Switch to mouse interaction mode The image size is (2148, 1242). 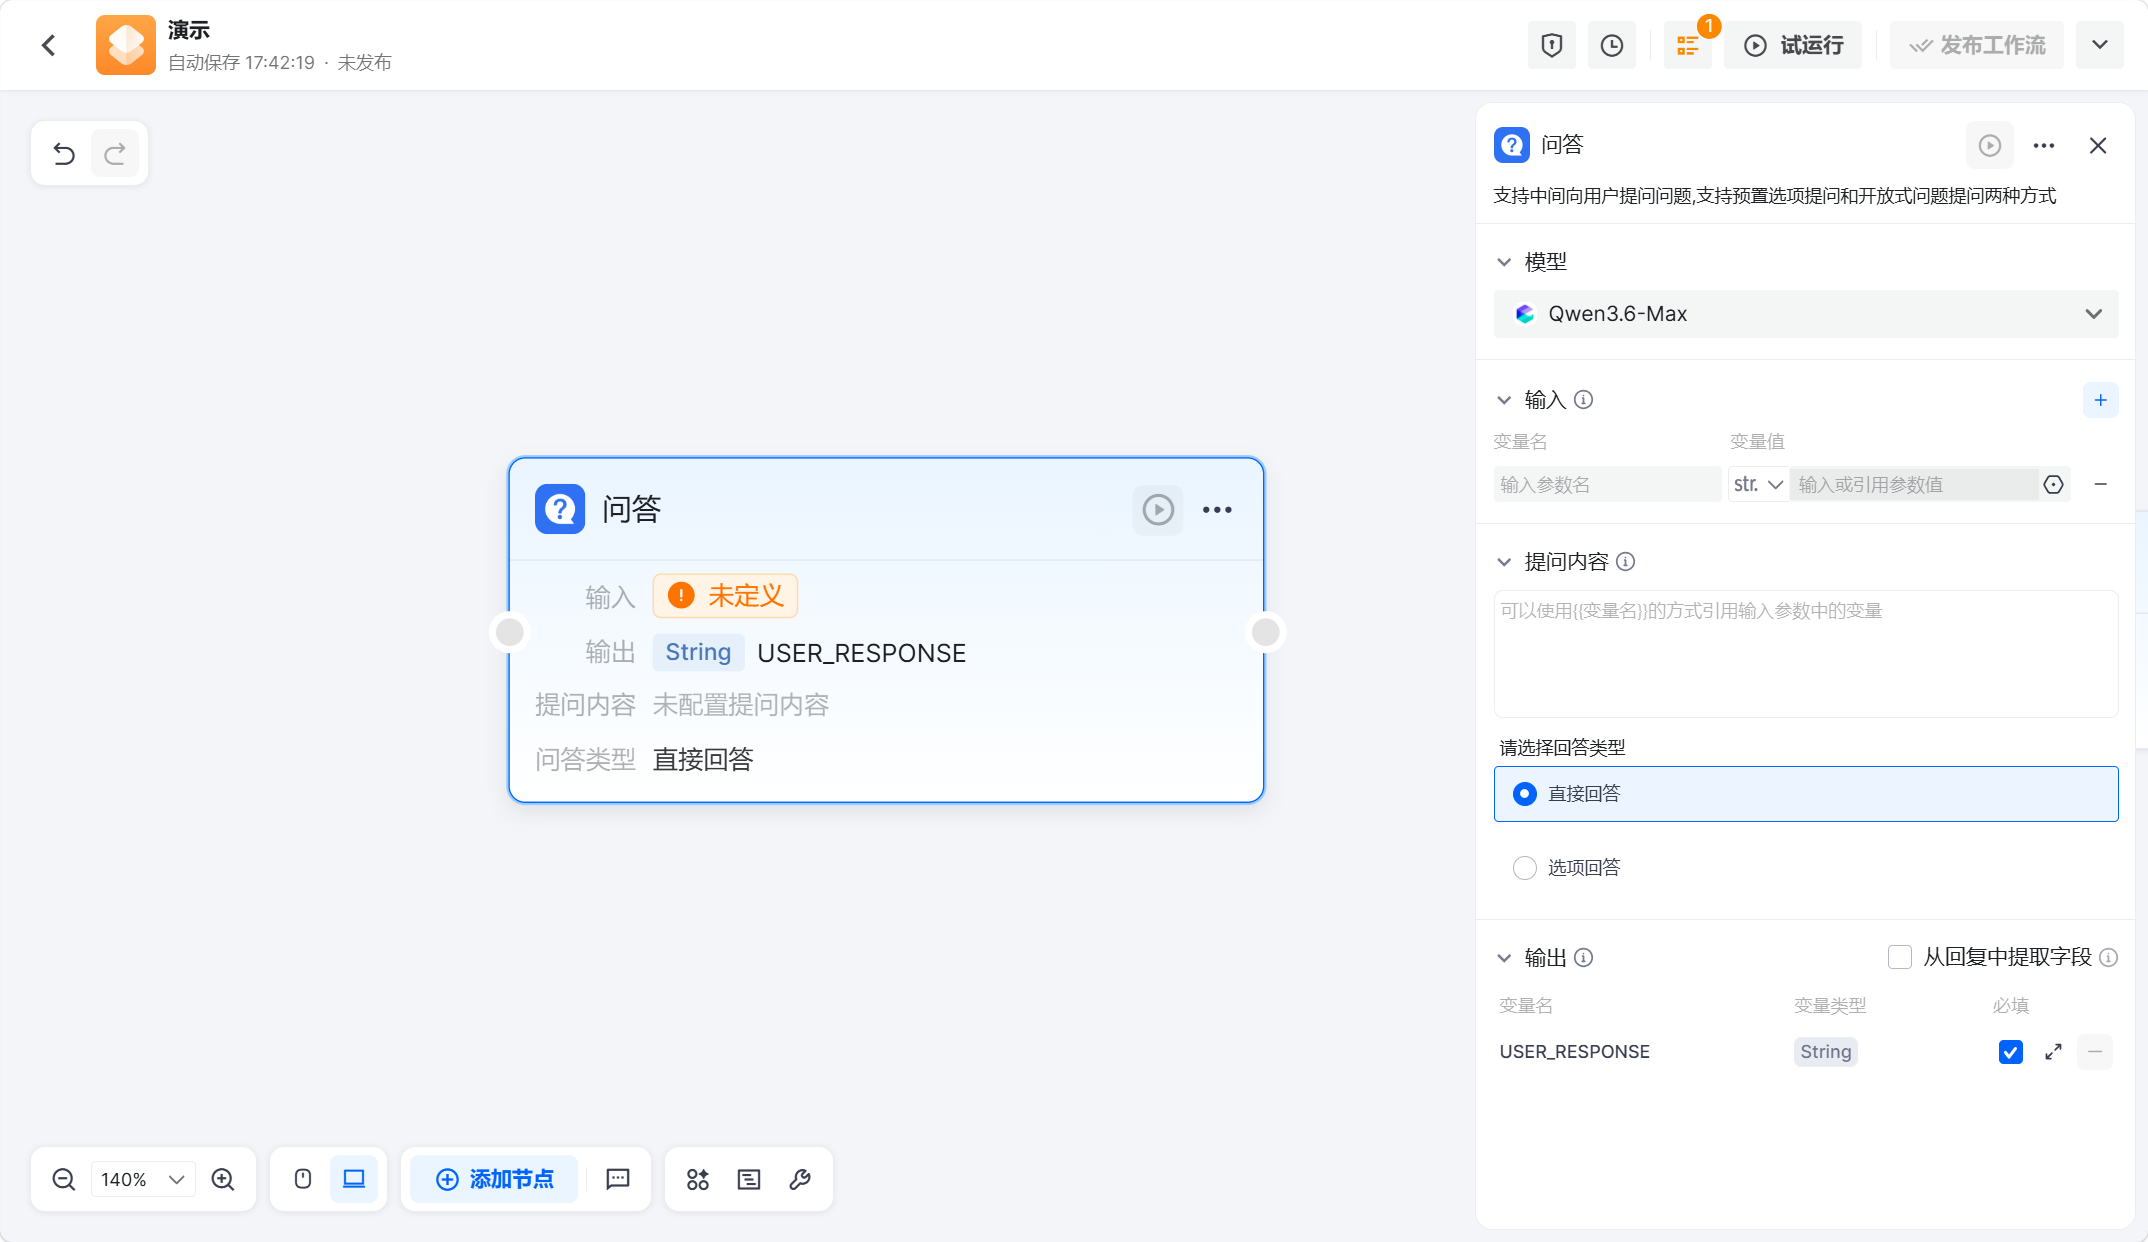[x=303, y=1179]
